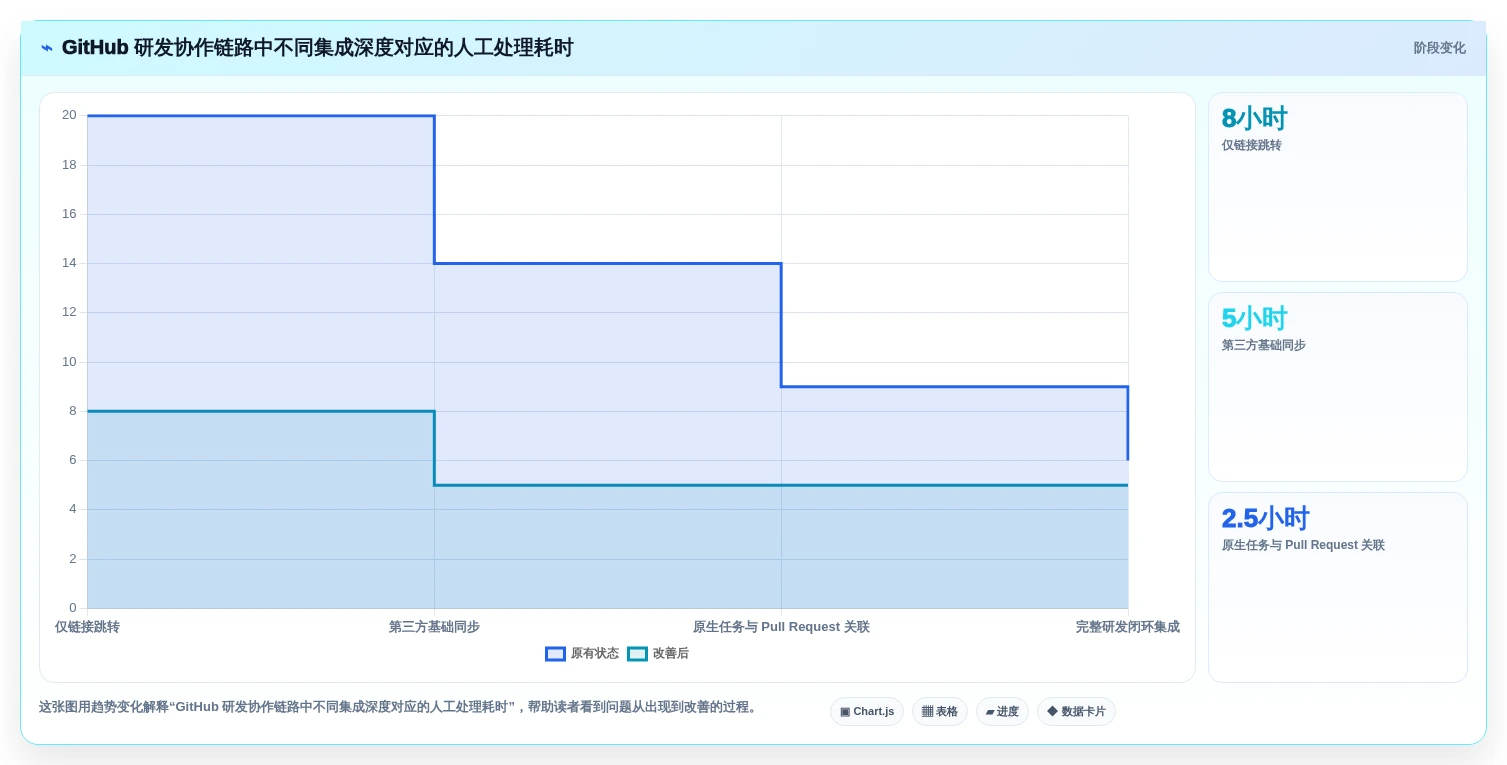Select the 表格 tag
Viewport: 1507px width, 765px height.
point(940,712)
